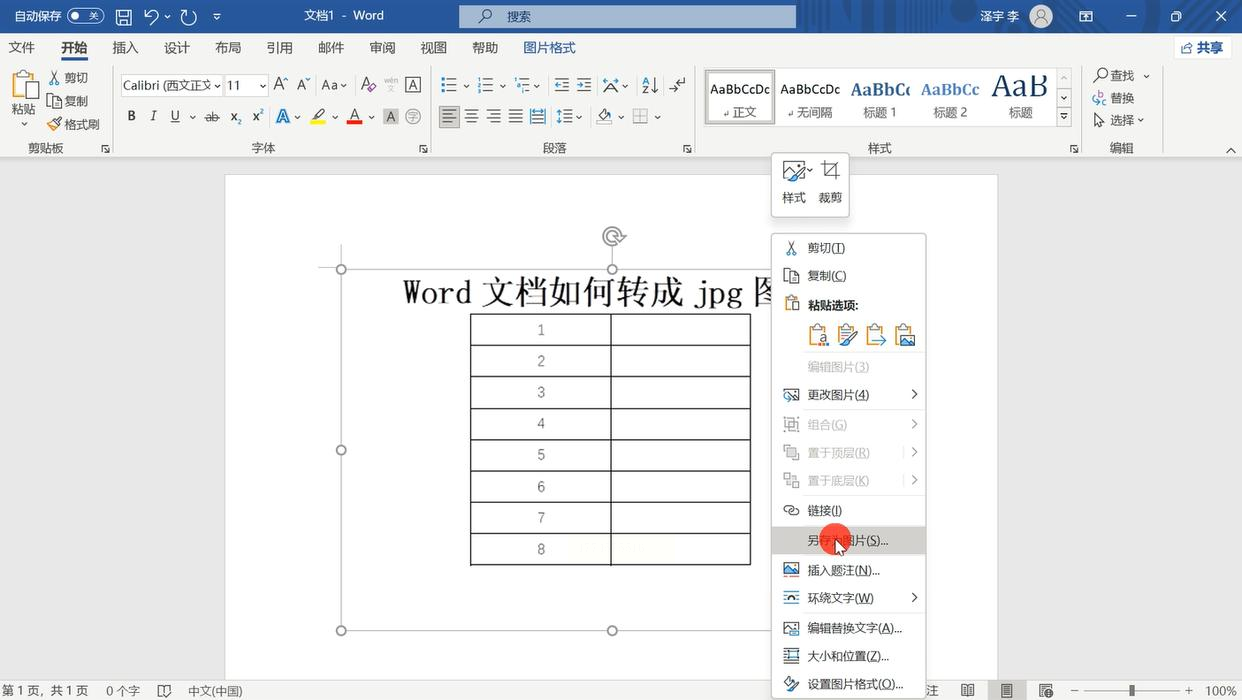1242x700 pixels.
Task: Click the 搜索 search box
Action: click(628, 16)
